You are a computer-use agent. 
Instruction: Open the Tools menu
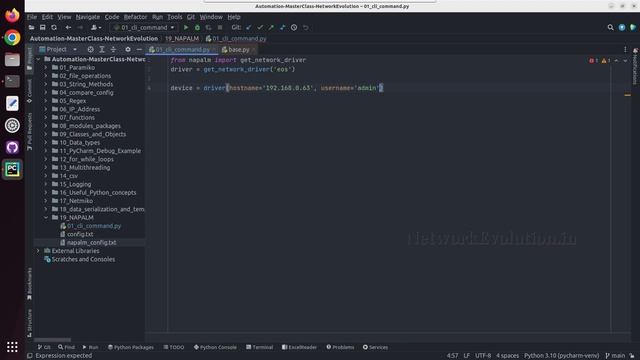[x=174, y=17]
